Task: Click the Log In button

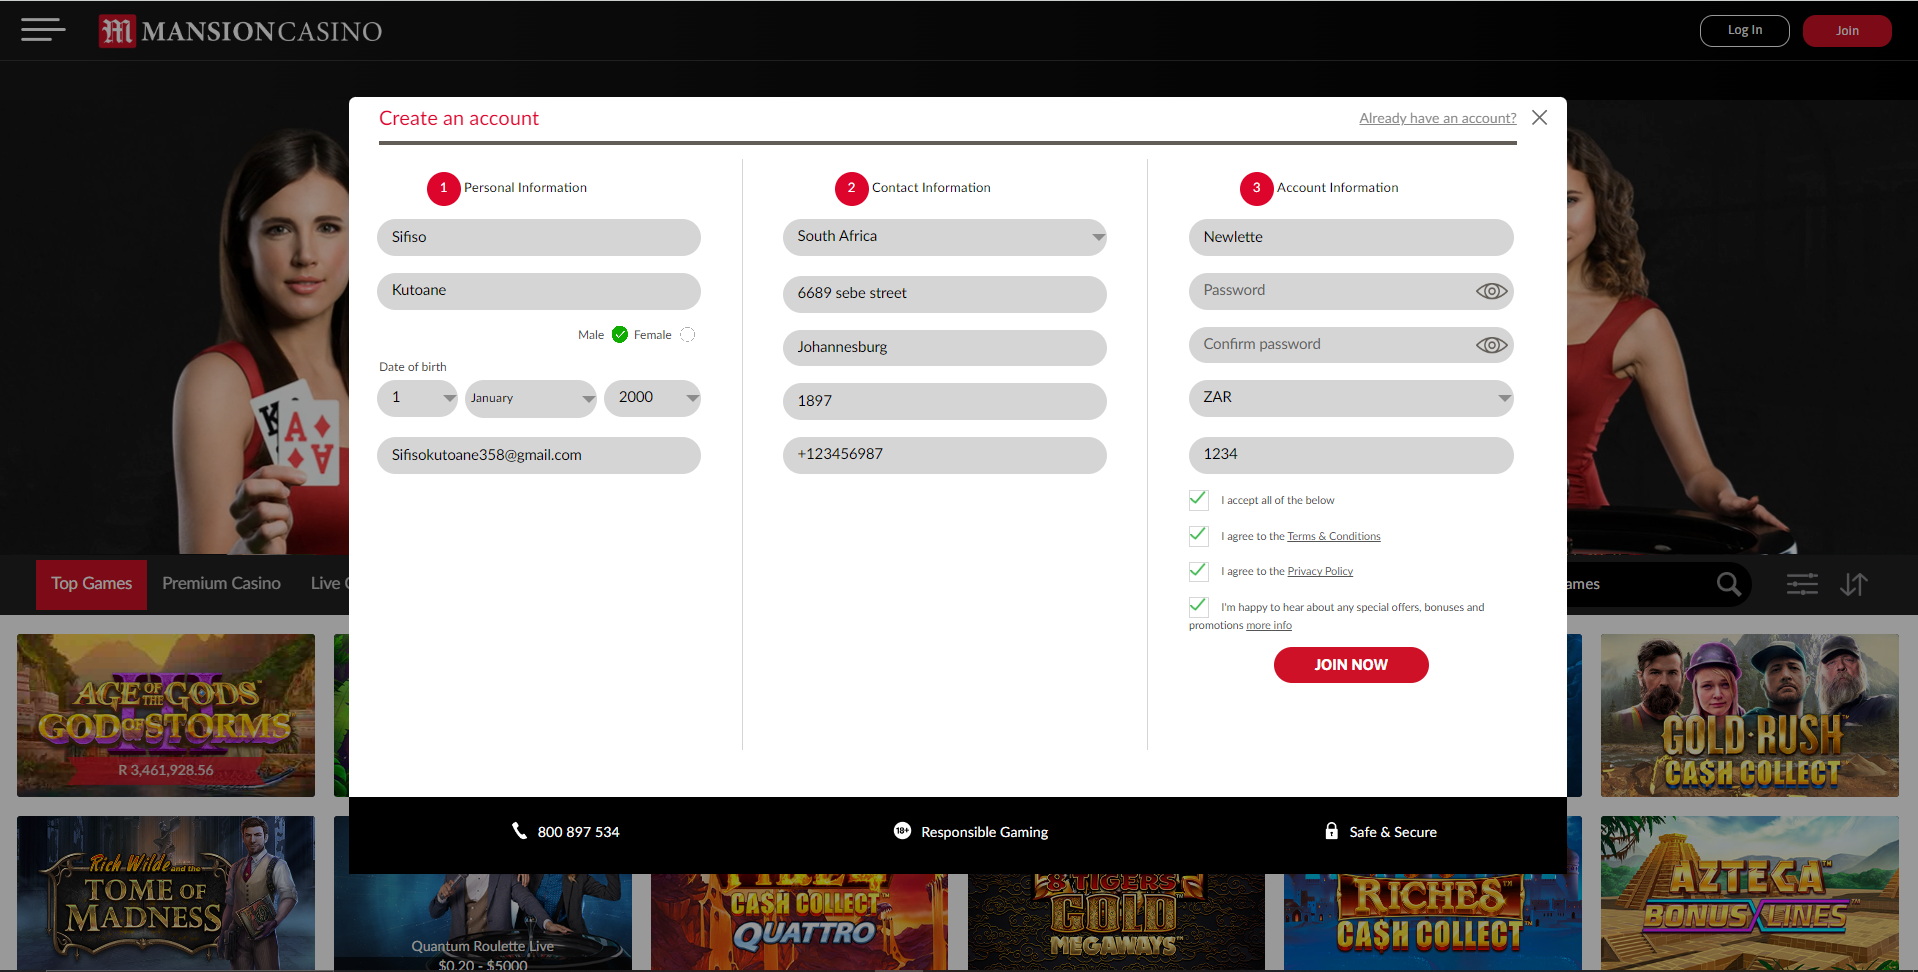Action: coord(1745,31)
